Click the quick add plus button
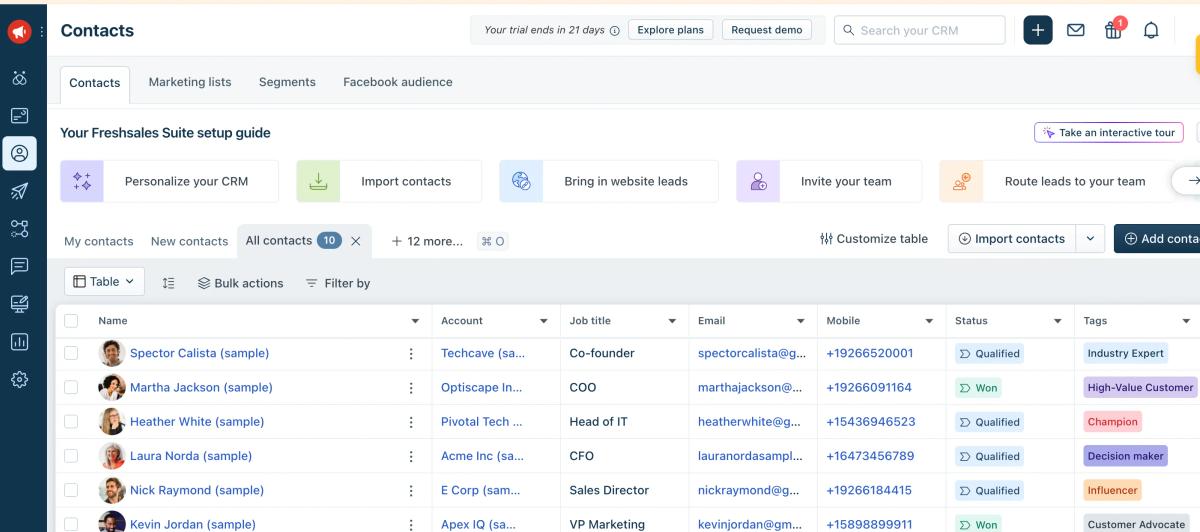Image resolution: width=1200 pixels, height=532 pixels. (x=1038, y=30)
